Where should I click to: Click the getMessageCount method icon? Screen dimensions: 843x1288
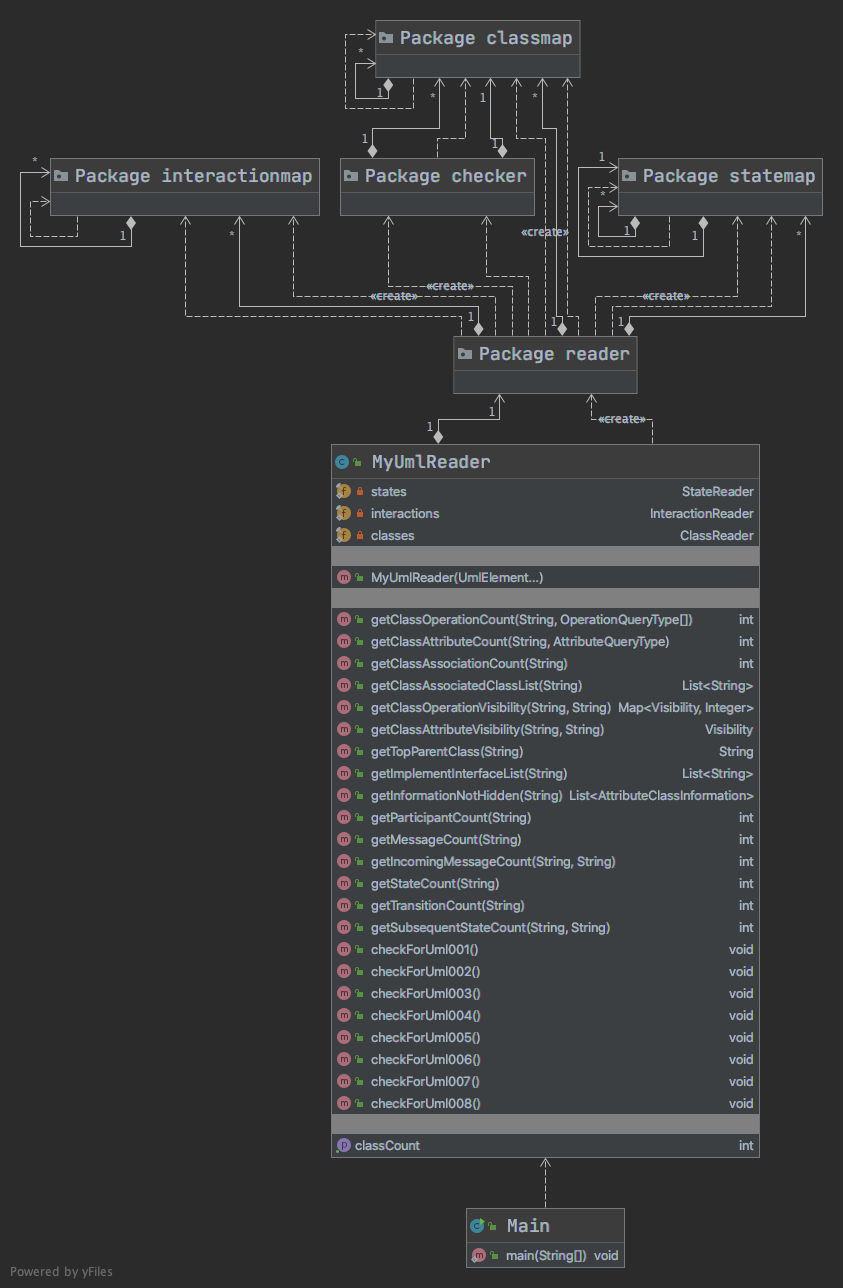click(344, 839)
